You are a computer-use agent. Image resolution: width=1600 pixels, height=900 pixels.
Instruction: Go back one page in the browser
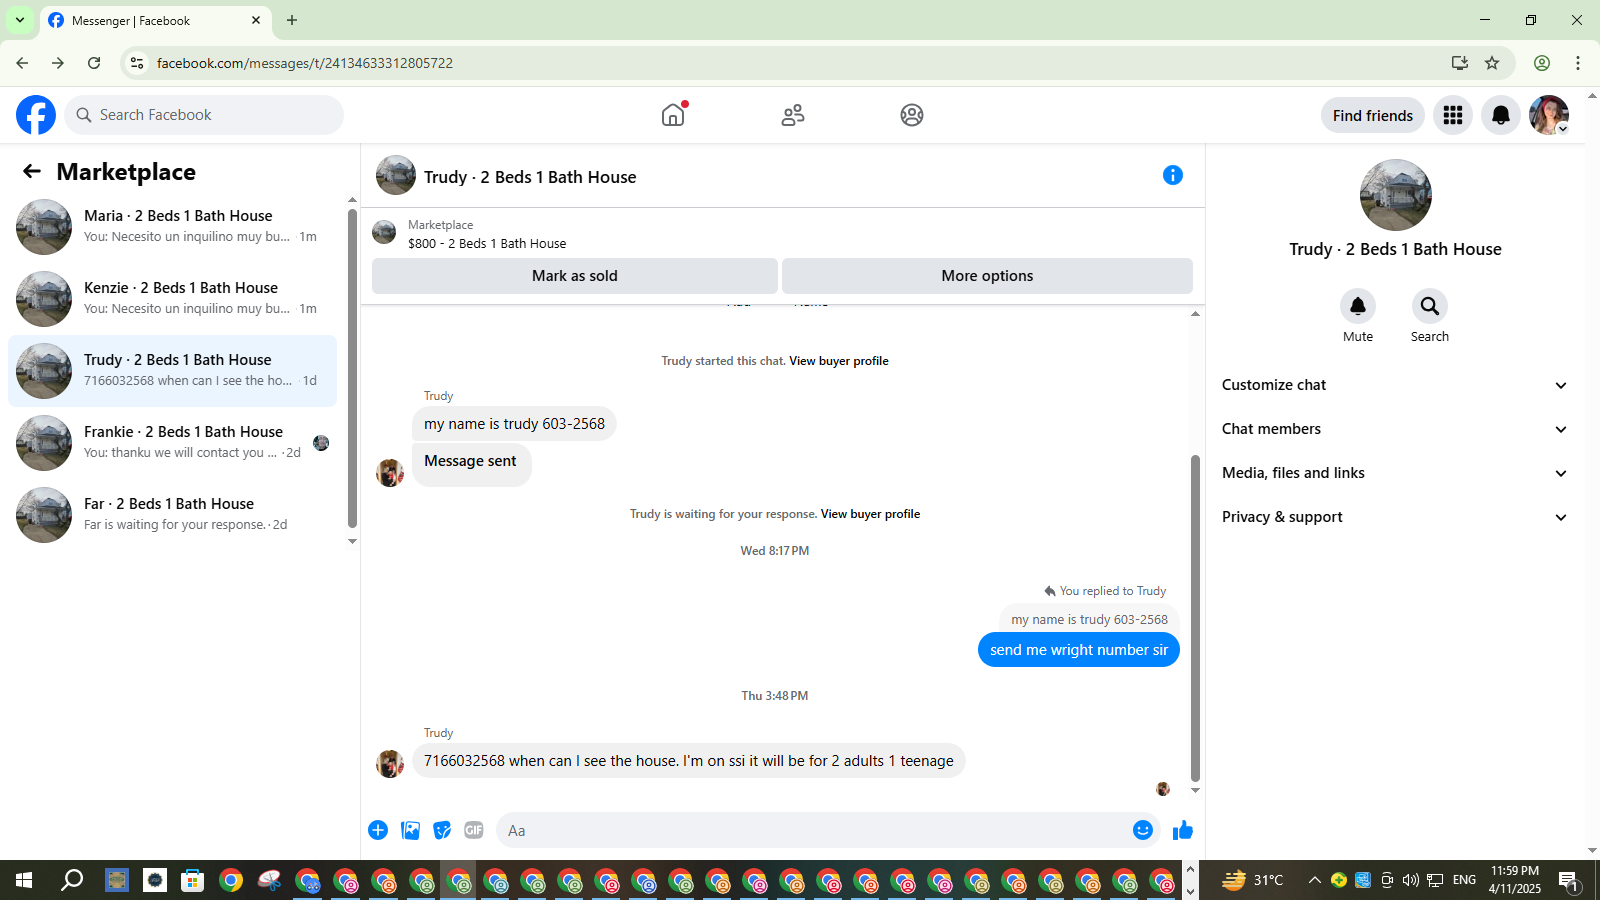[22, 63]
